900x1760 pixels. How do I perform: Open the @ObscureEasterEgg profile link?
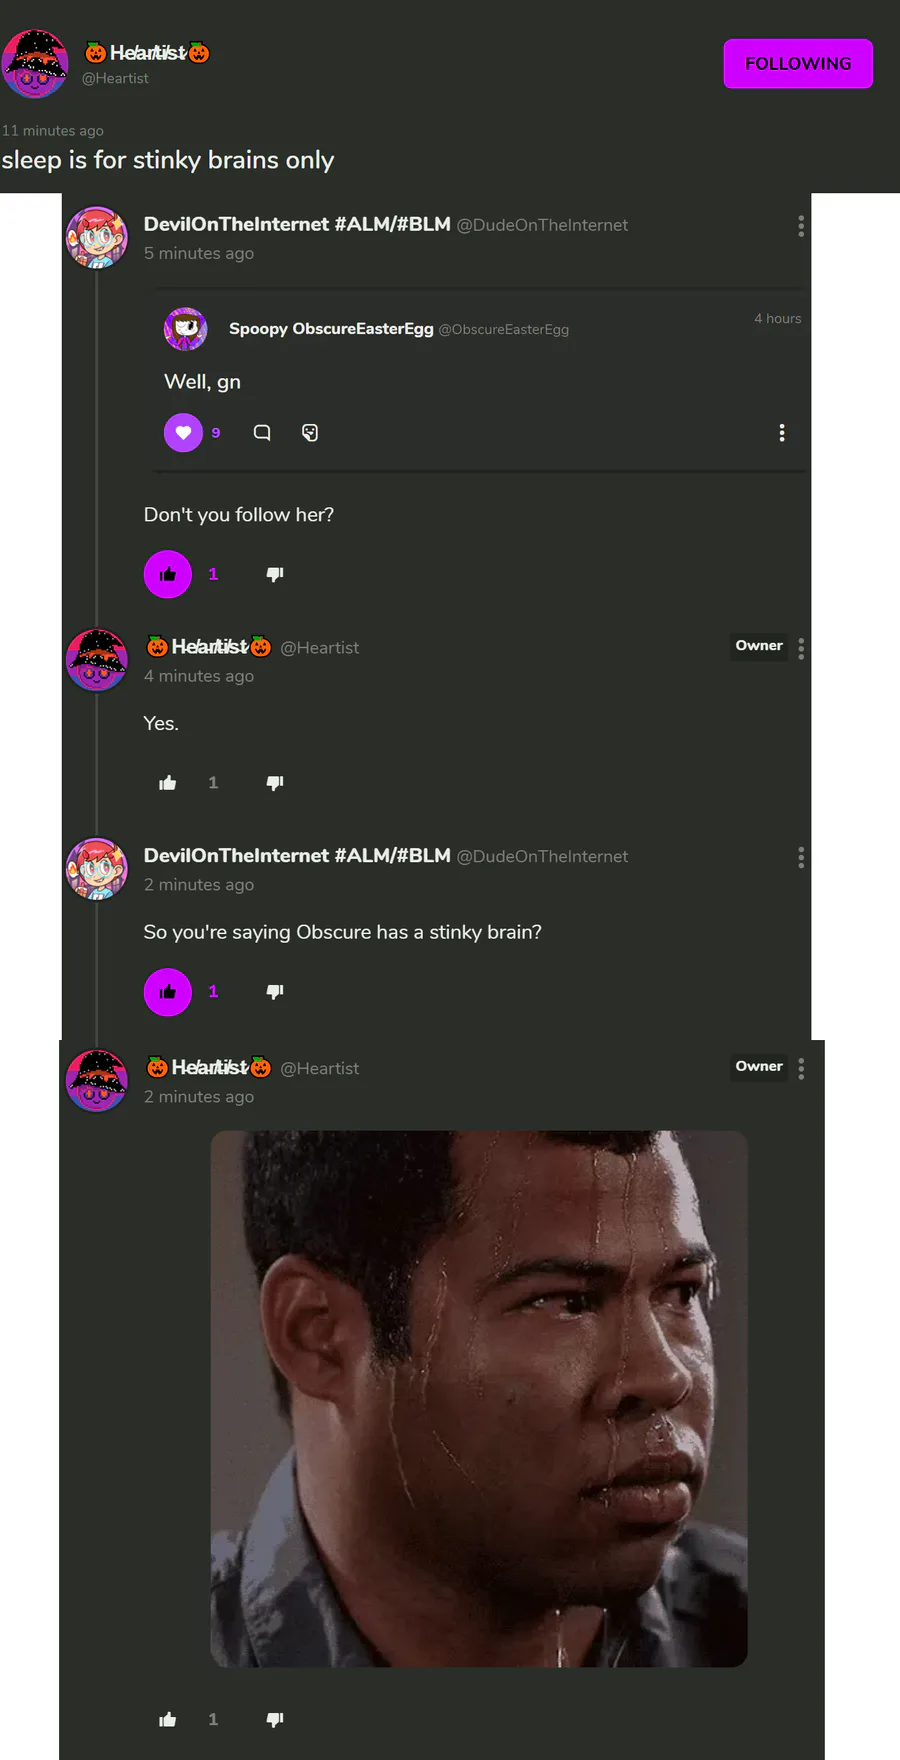(x=504, y=330)
